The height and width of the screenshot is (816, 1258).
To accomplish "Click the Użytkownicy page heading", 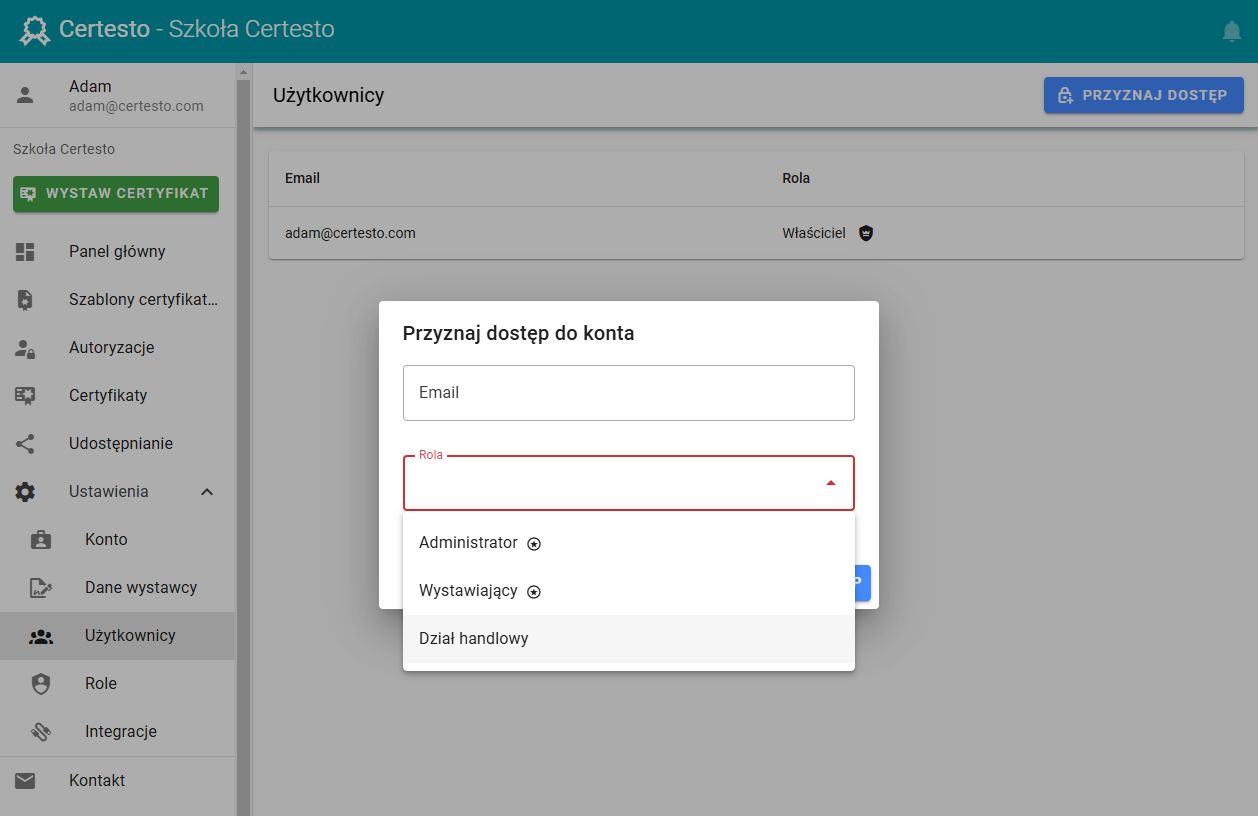I will pos(328,96).
